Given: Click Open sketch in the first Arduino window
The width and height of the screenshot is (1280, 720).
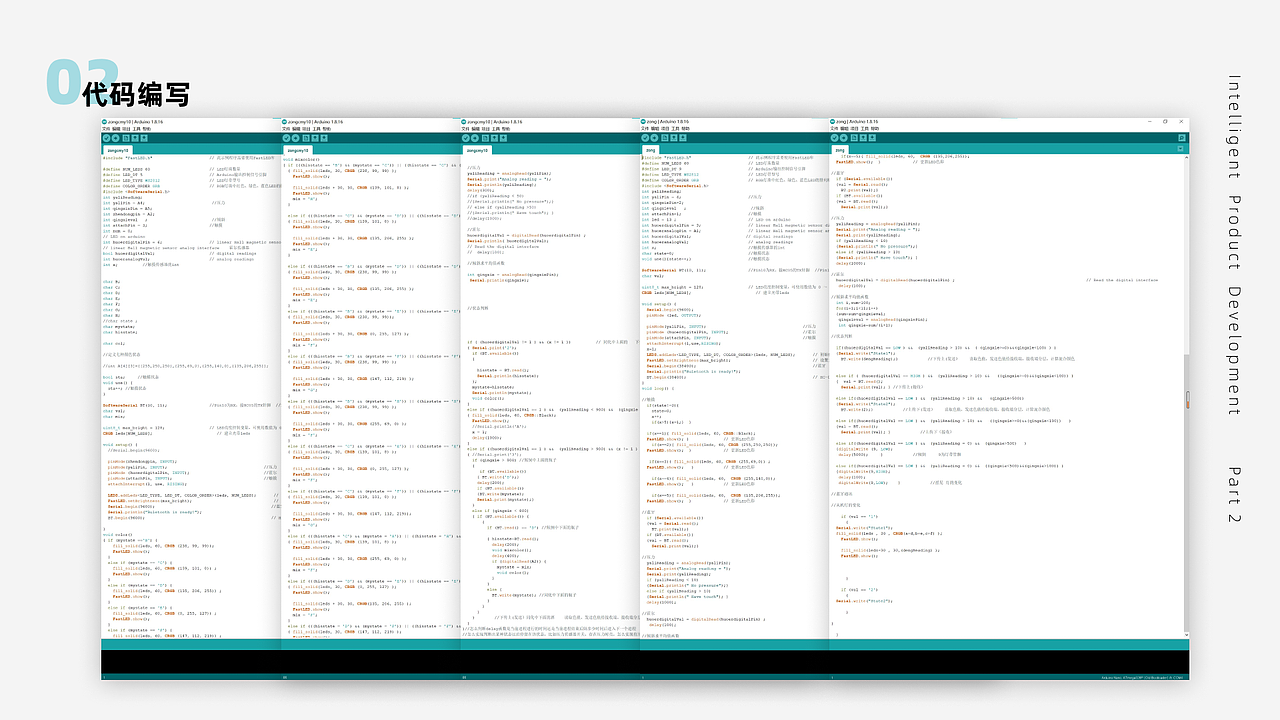Looking at the screenshot, I should pos(135,138).
